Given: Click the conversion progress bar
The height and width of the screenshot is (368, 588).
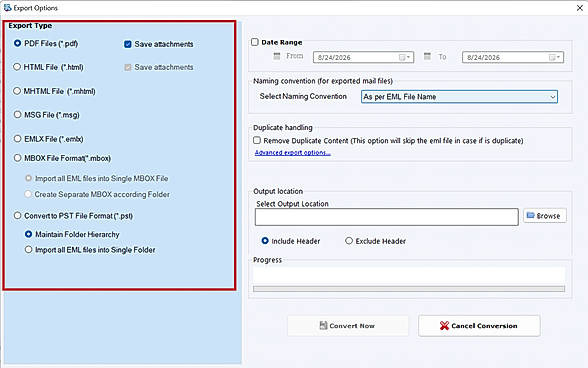Looking at the screenshot, I should 409,289.
